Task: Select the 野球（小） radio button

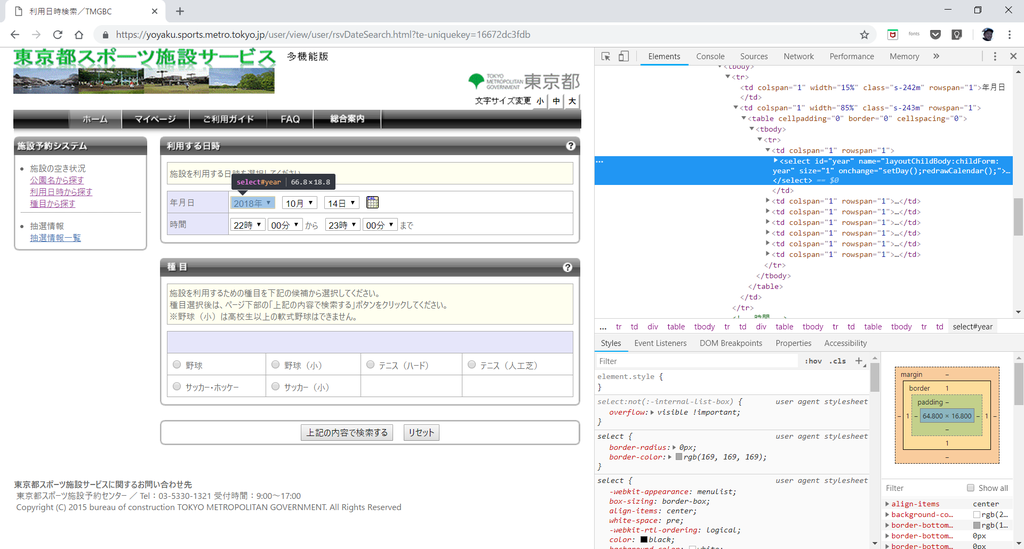Action: point(276,365)
